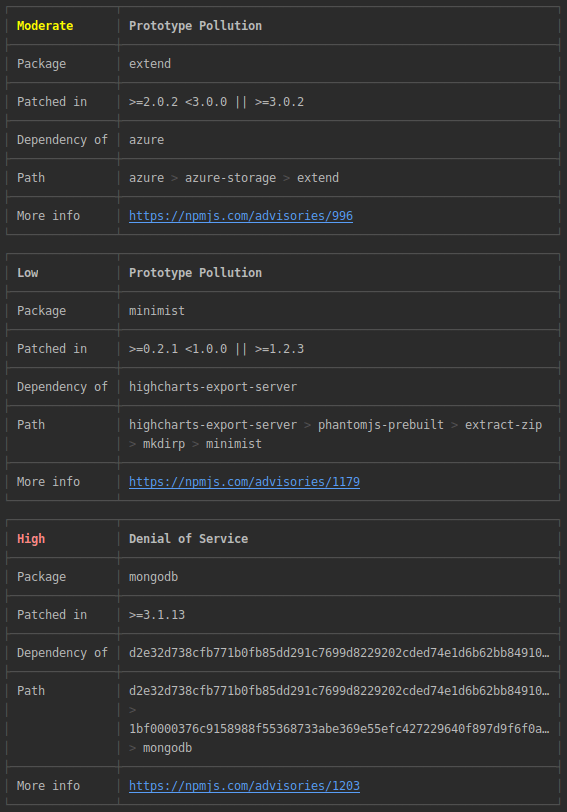Click 'azure' in the Dependency of row
This screenshot has height=812, width=567.
[x=147, y=140]
